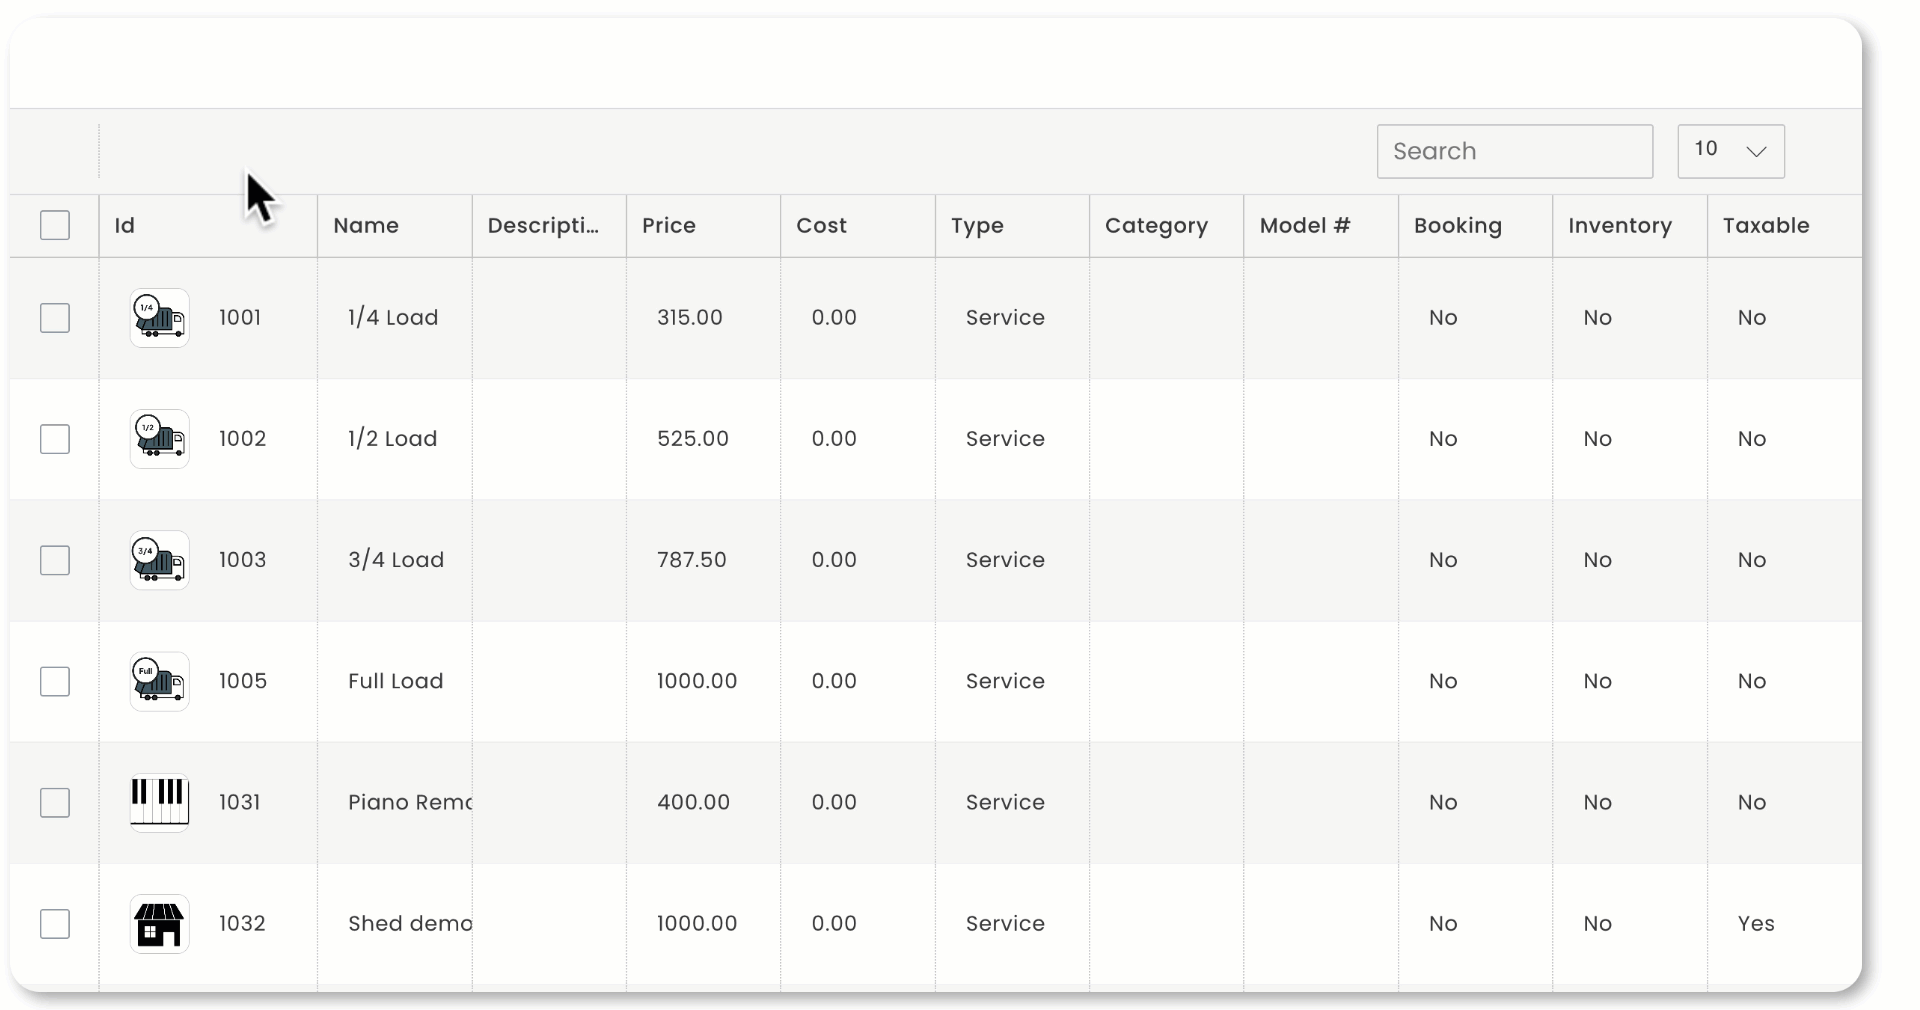Click the 3/4 Load truck icon
This screenshot has width=1920, height=1010.
point(159,560)
